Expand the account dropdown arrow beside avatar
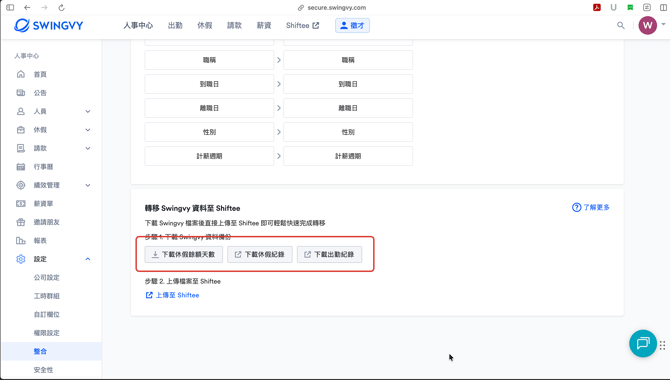 coord(664,24)
